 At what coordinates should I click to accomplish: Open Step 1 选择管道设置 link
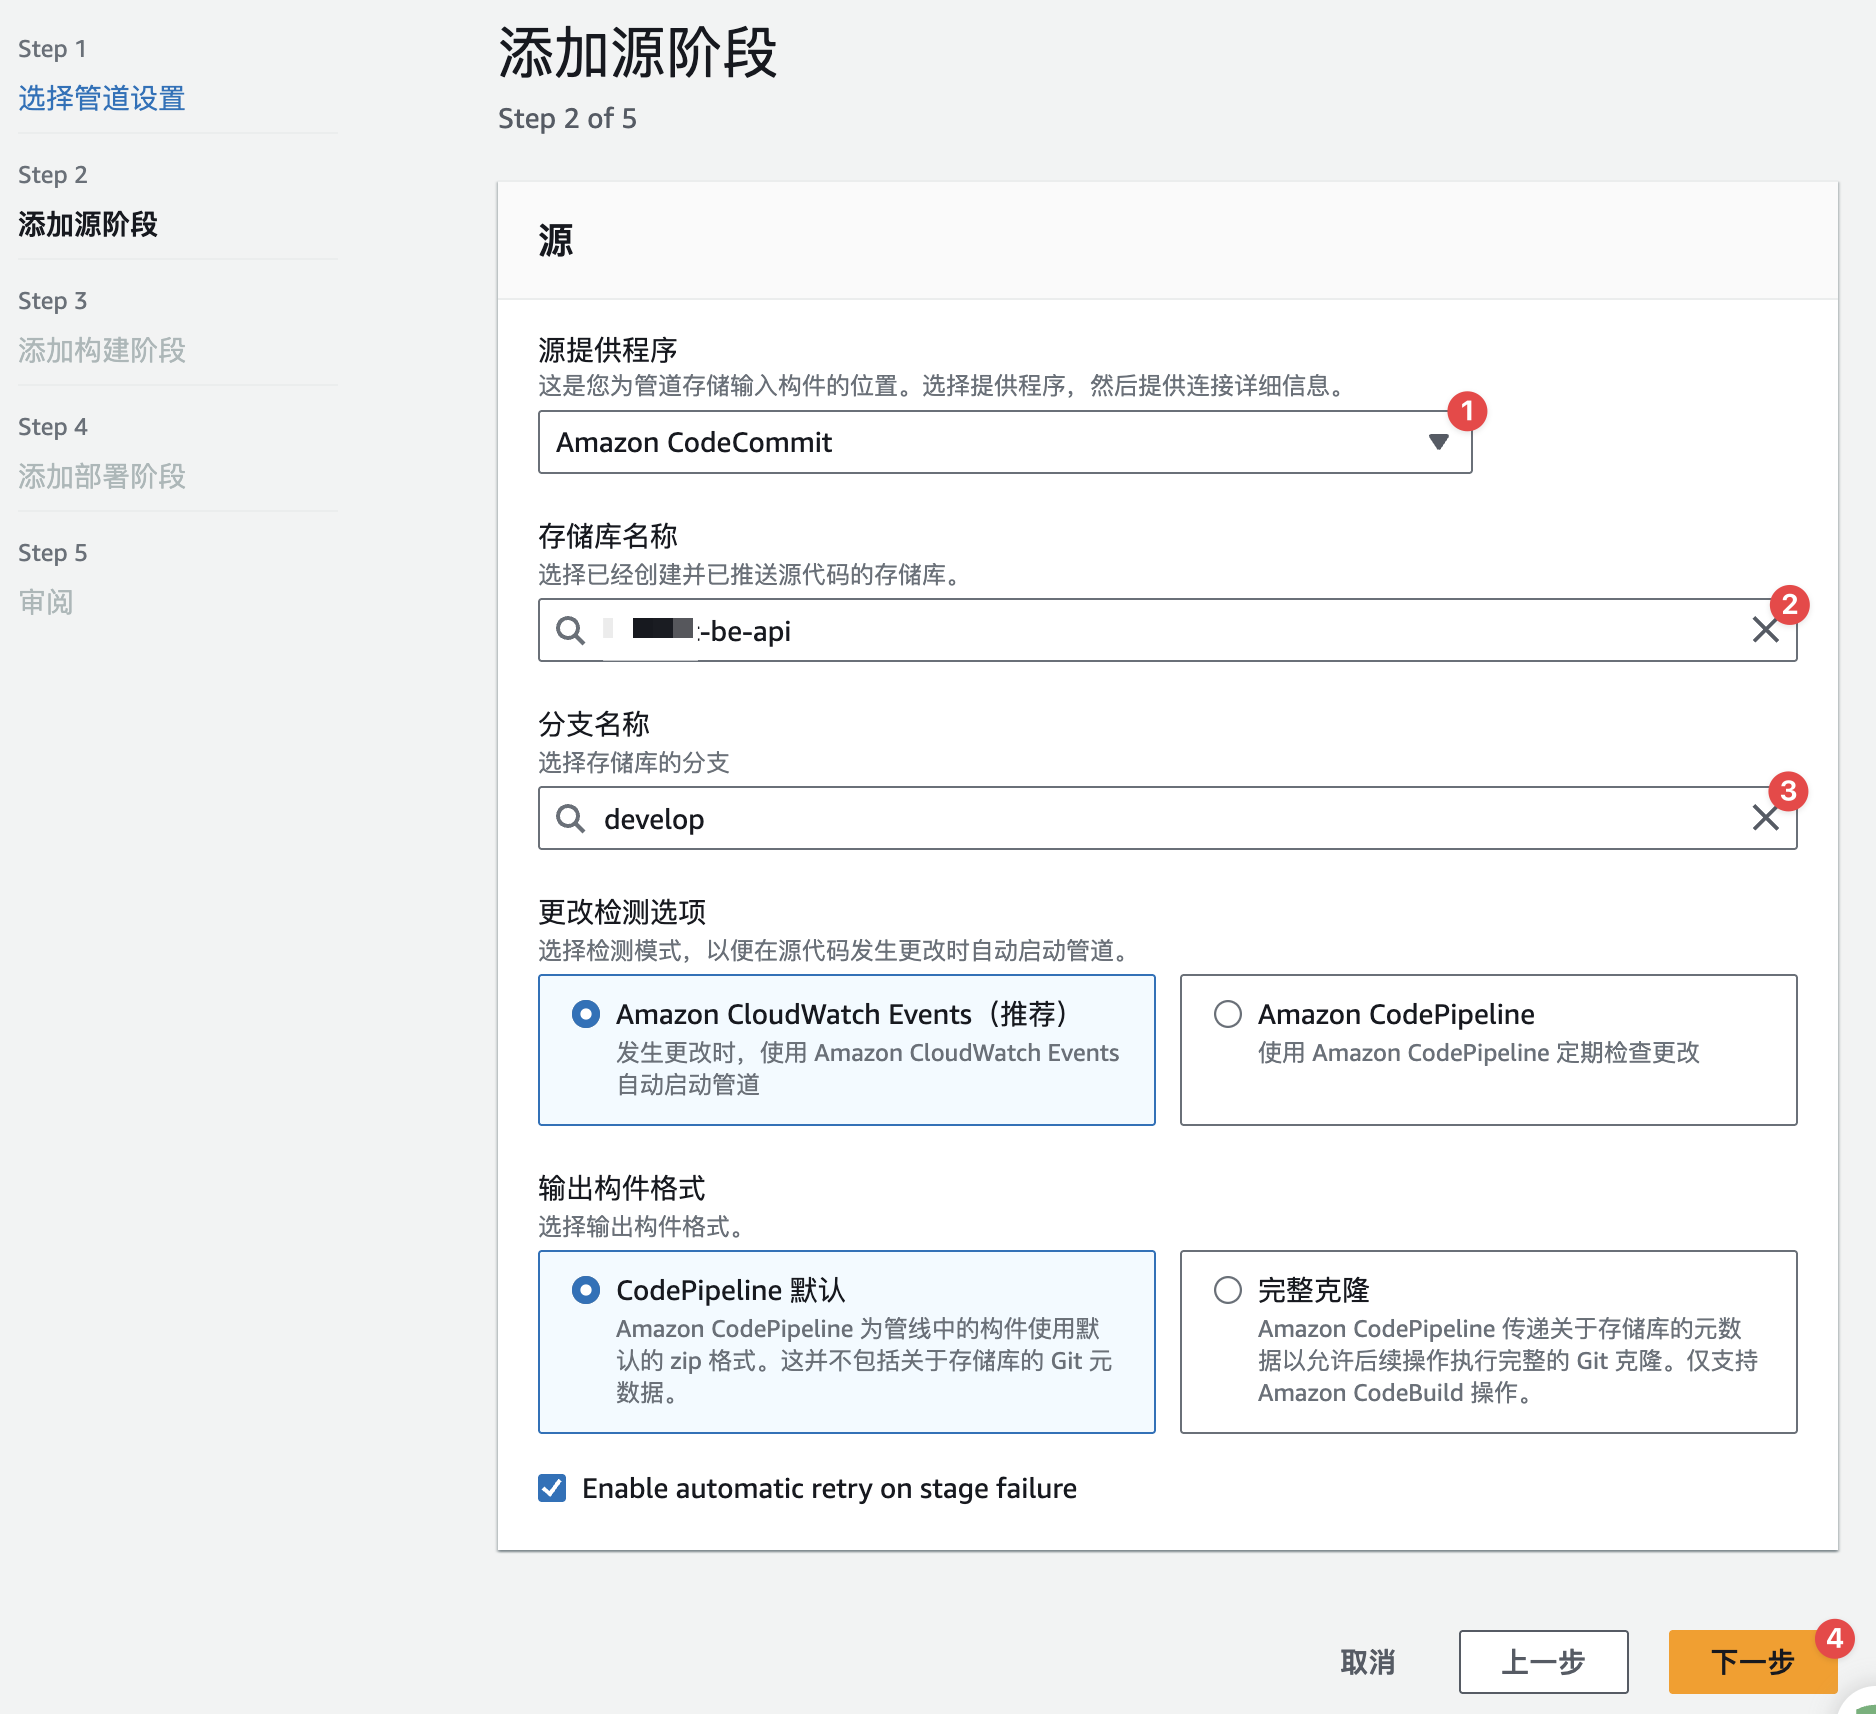pyautogui.click(x=102, y=98)
